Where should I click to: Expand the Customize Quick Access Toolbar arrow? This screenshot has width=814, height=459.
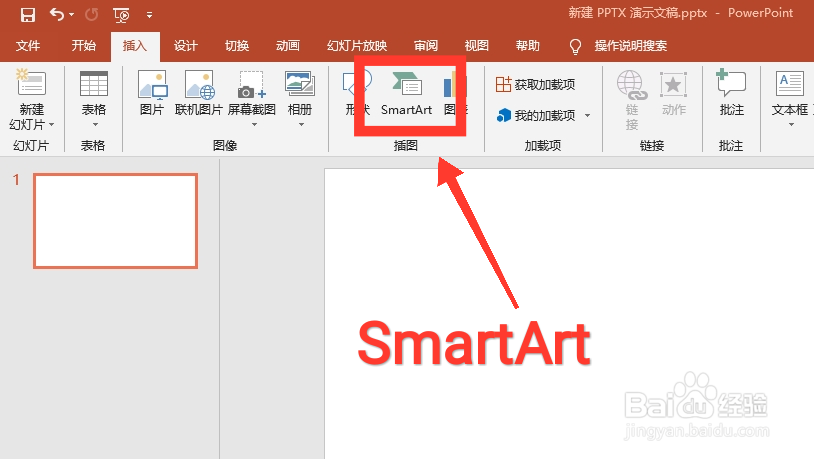point(149,15)
